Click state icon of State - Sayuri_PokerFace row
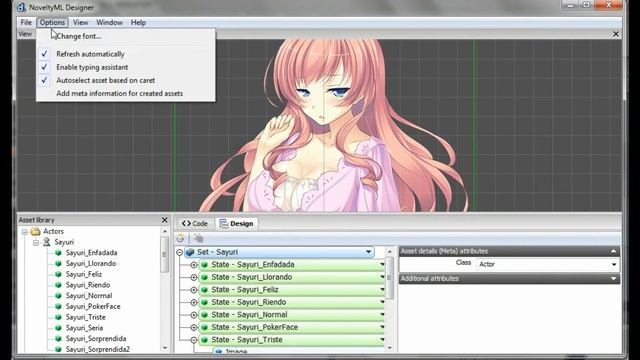 (x=205, y=327)
